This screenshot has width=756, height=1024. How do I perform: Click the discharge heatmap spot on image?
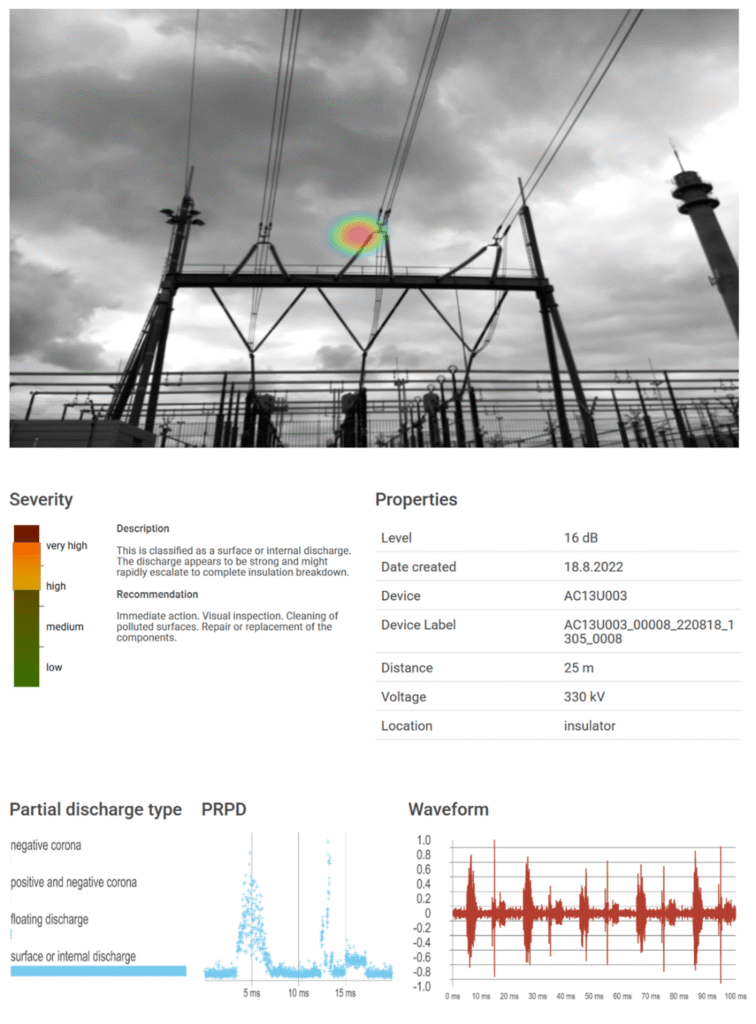[358, 234]
